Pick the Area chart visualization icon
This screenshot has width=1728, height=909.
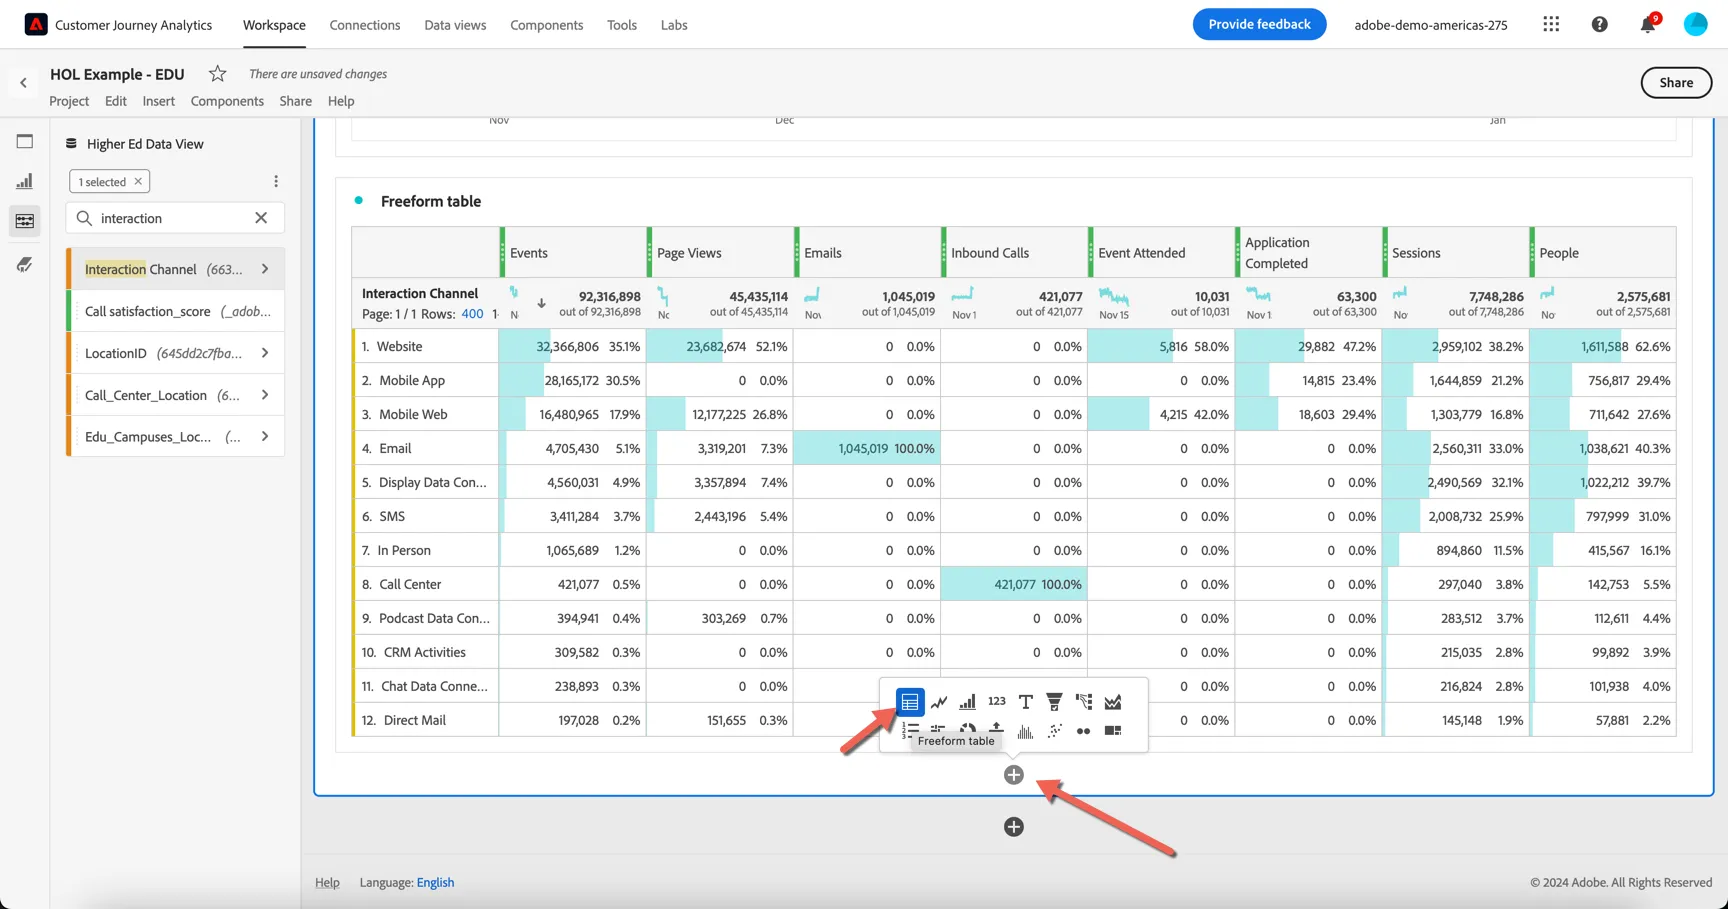[1112, 702]
